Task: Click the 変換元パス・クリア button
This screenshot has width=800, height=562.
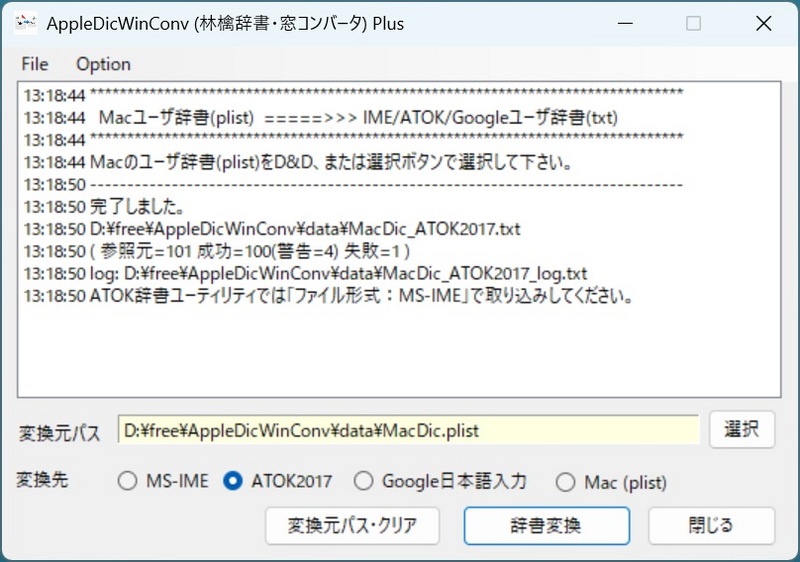Action: click(x=354, y=525)
